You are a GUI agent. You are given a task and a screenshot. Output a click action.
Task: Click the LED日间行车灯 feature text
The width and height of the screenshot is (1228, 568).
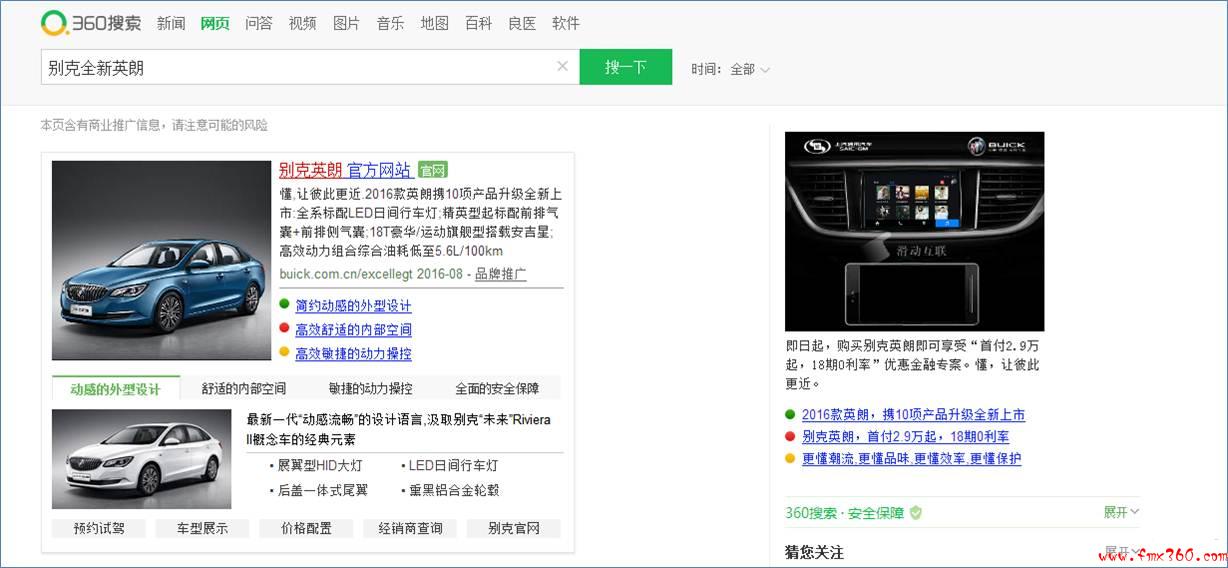[453, 466]
